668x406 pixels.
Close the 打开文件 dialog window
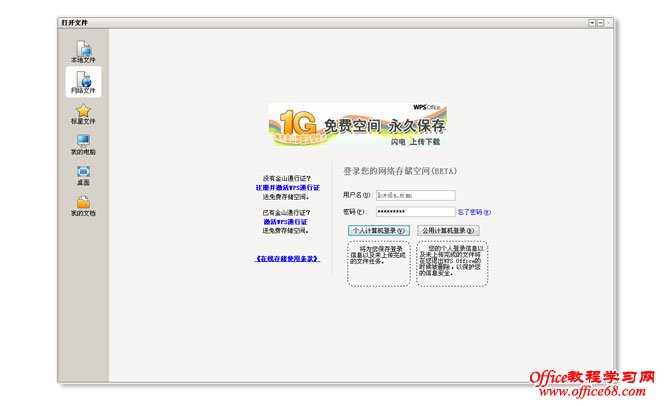click(608, 23)
